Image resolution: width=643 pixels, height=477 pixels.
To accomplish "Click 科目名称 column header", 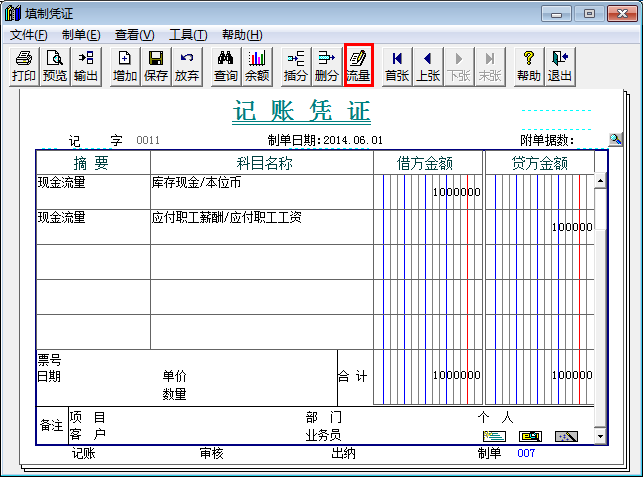I will coord(262,163).
